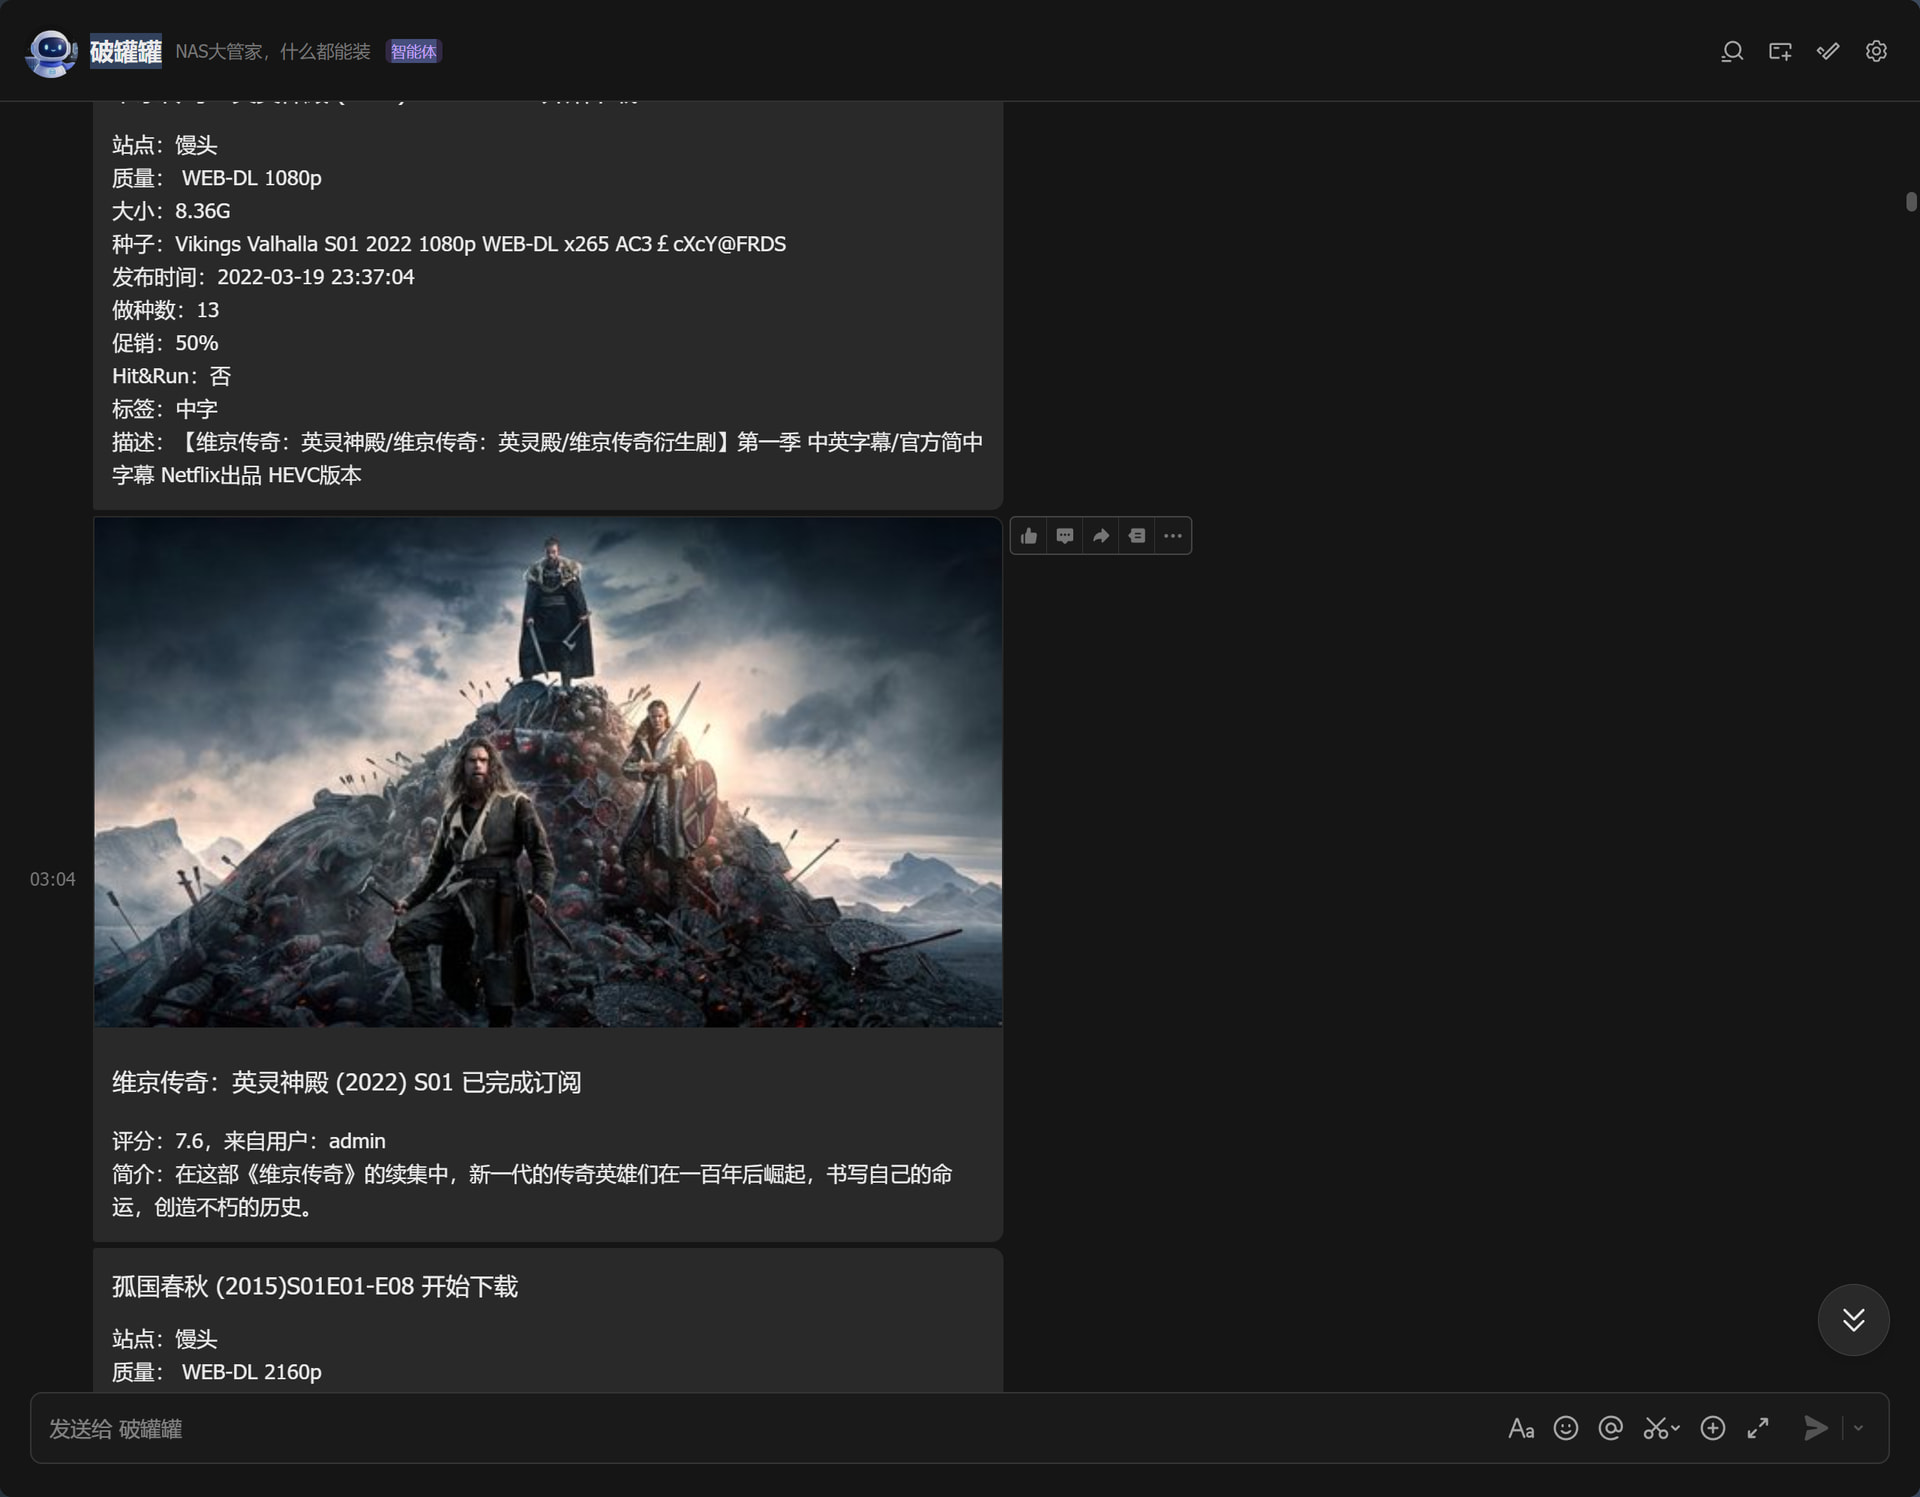
Task: Click the 大小：8.36G line
Action: click(x=171, y=212)
